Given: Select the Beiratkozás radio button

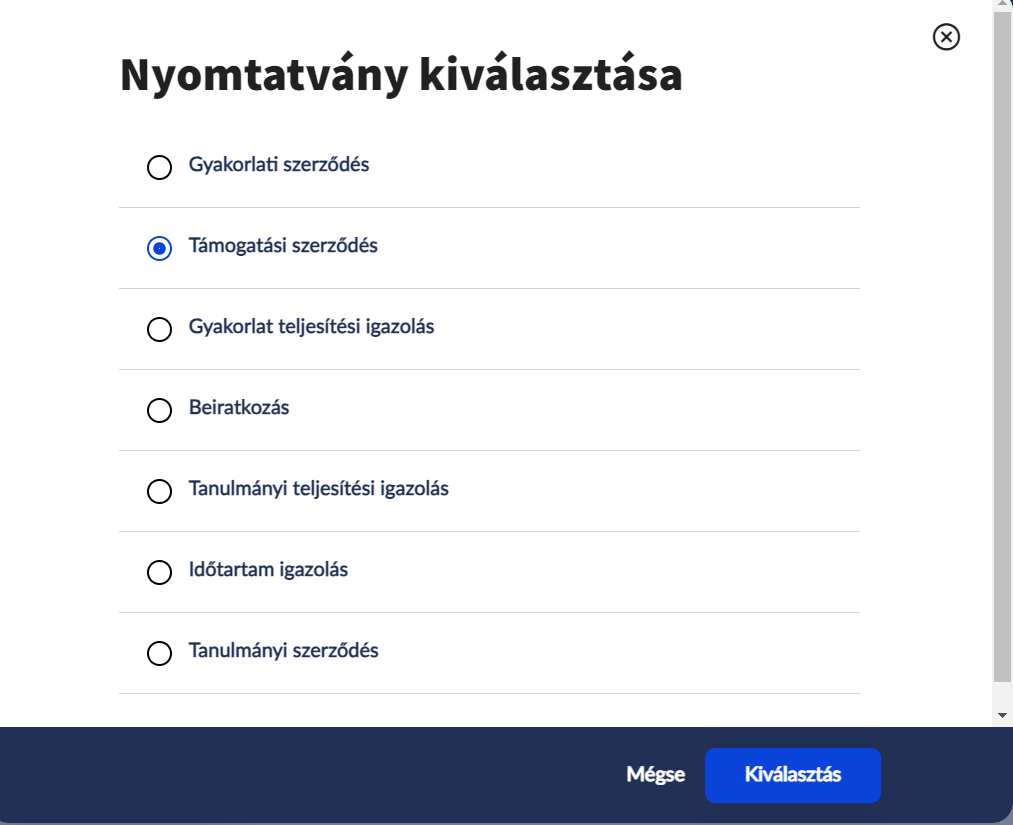Looking at the screenshot, I should (159, 410).
